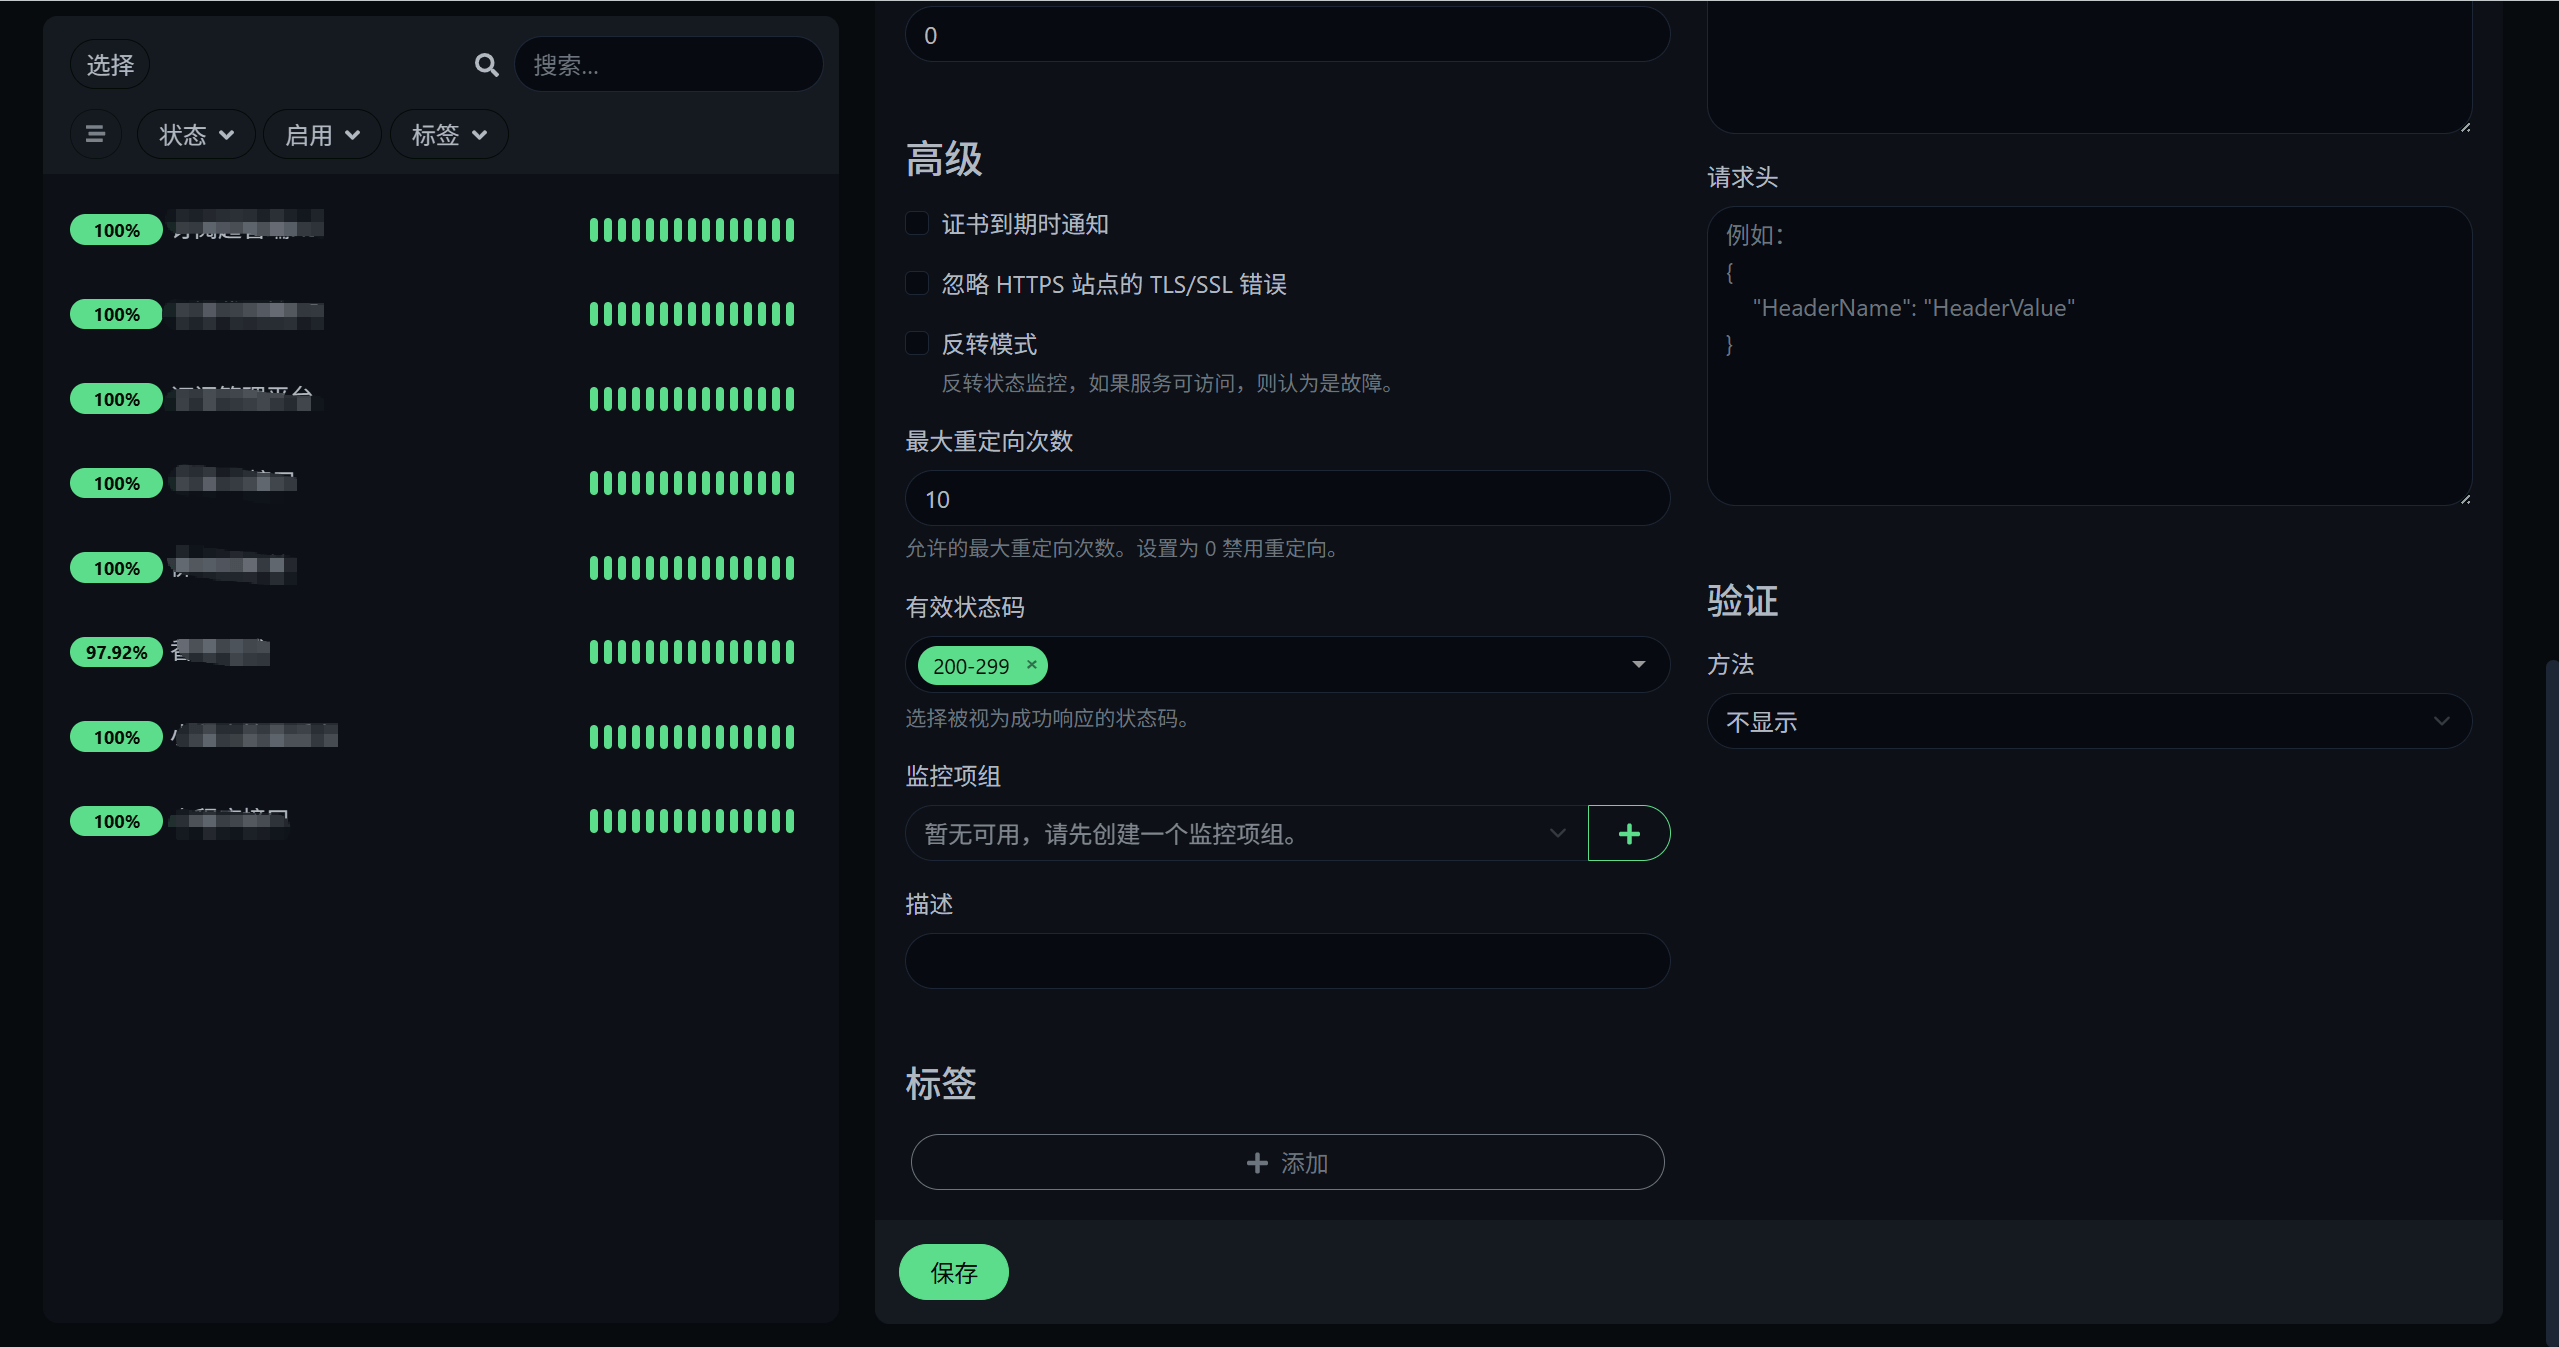Click the list filter hamburger icon
Image resolution: width=2559 pixels, height=1347 pixels.
[95, 134]
